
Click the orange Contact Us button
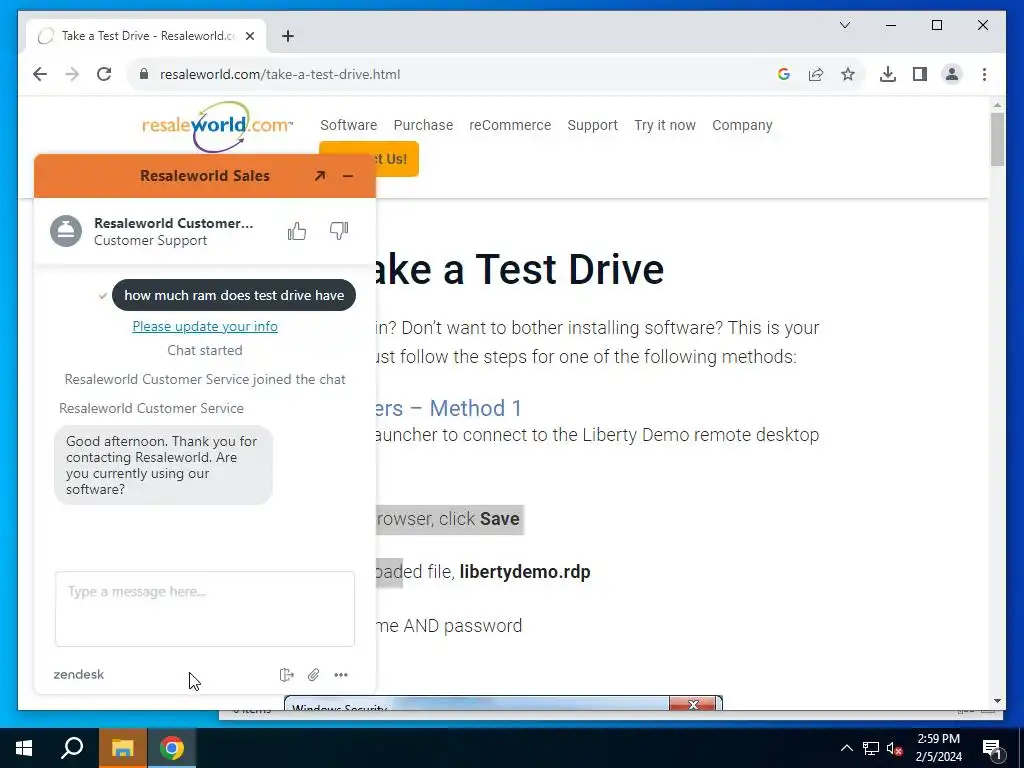point(397,159)
